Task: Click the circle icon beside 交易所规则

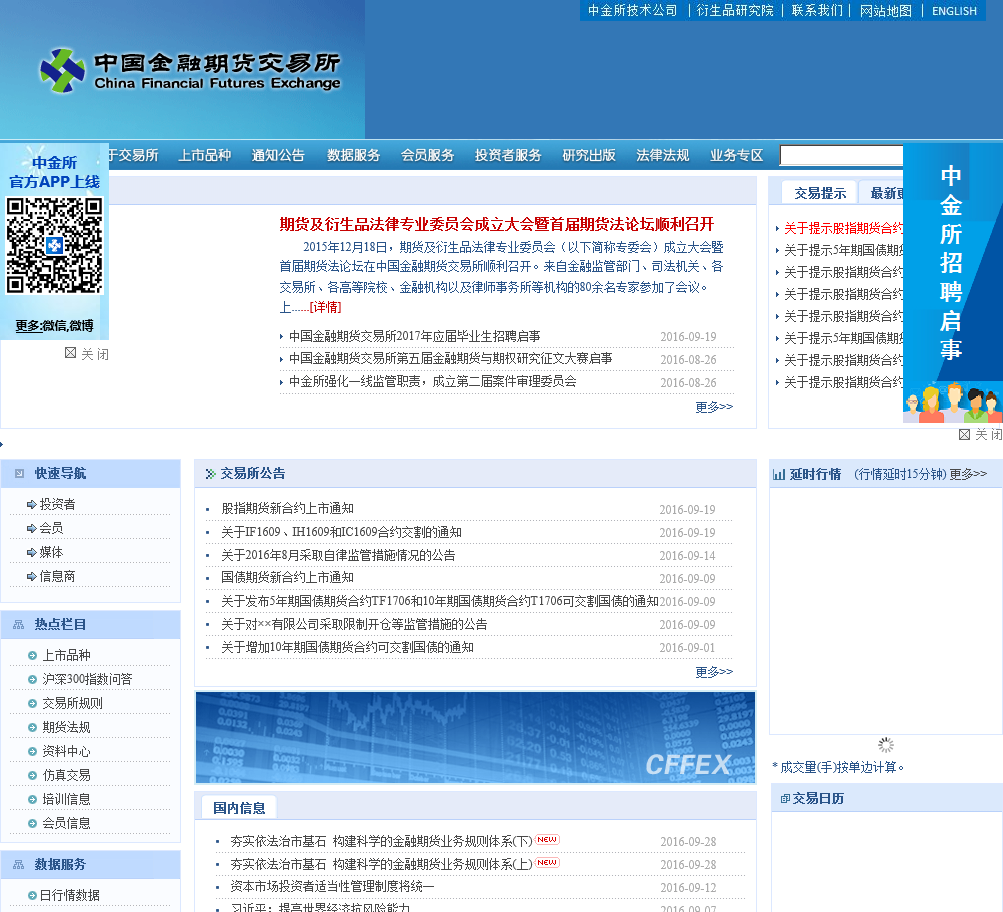Action: point(33,704)
